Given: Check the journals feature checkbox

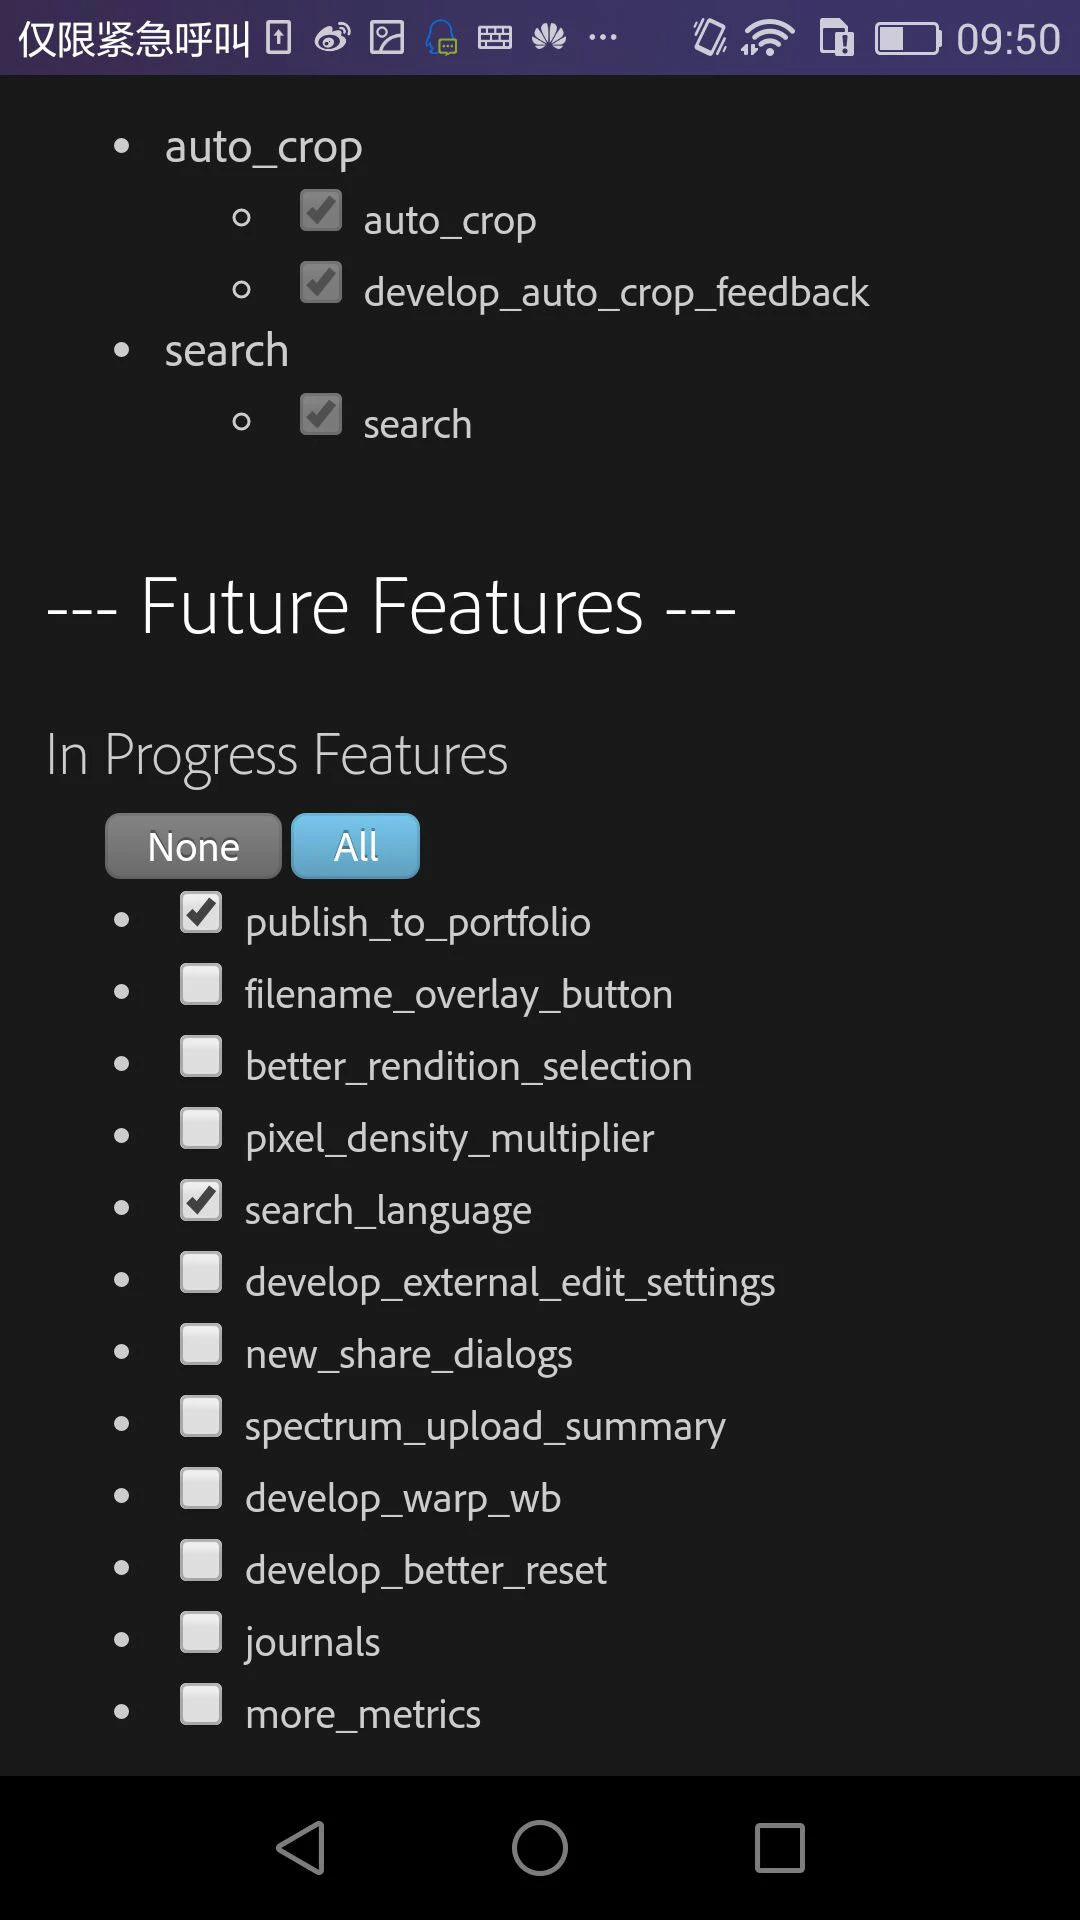Looking at the screenshot, I should click(x=201, y=1632).
